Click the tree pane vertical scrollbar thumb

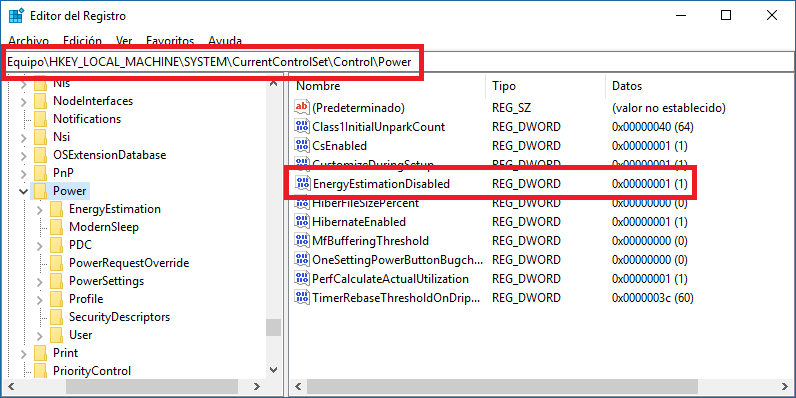(273, 327)
